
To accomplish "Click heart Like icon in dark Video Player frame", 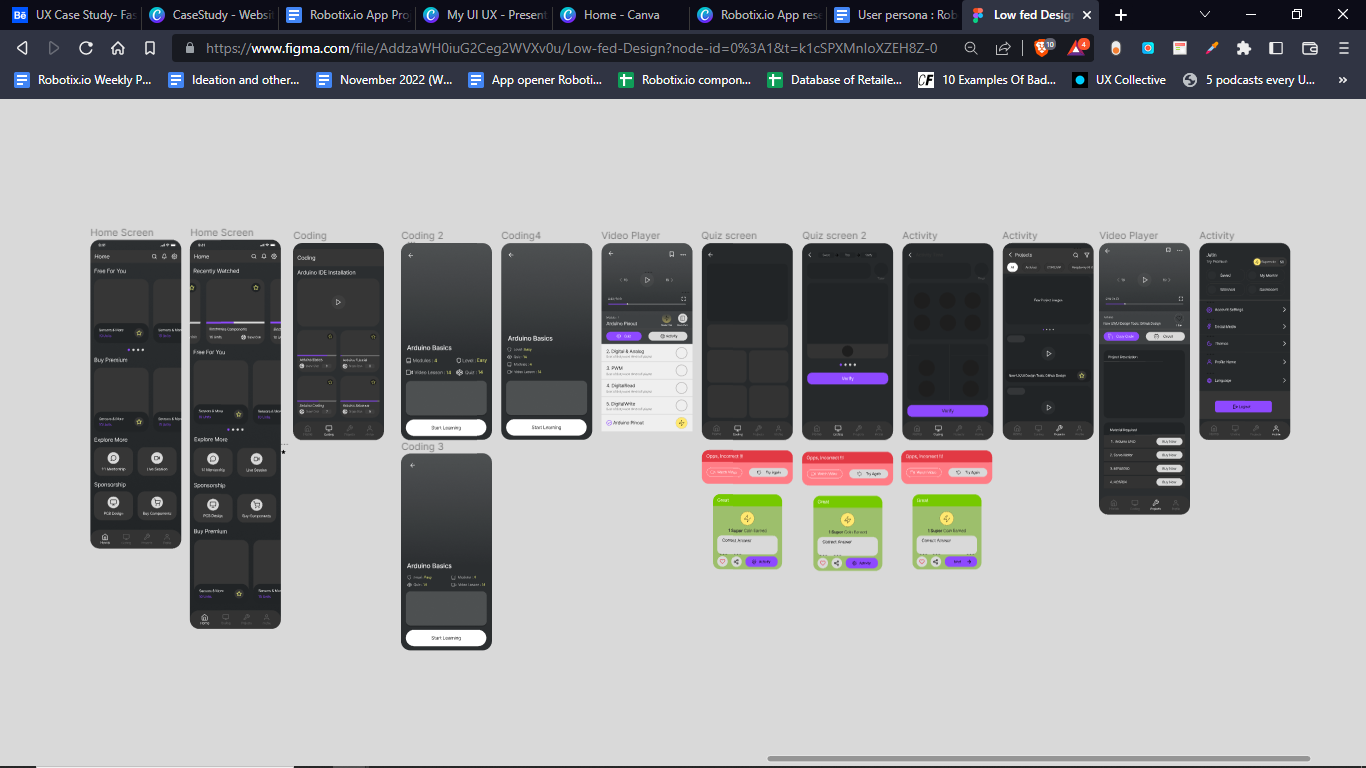I will [1179, 318].
